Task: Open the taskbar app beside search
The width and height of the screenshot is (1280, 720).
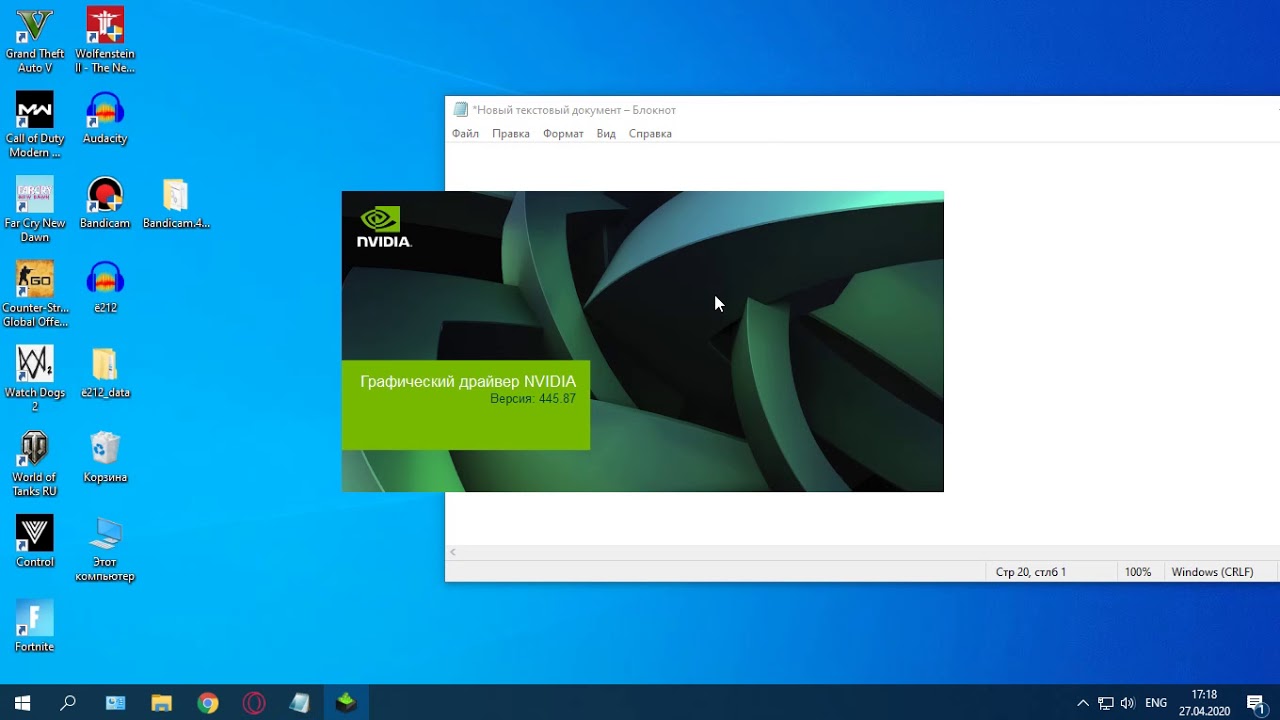Action: [x=115, y=703]
